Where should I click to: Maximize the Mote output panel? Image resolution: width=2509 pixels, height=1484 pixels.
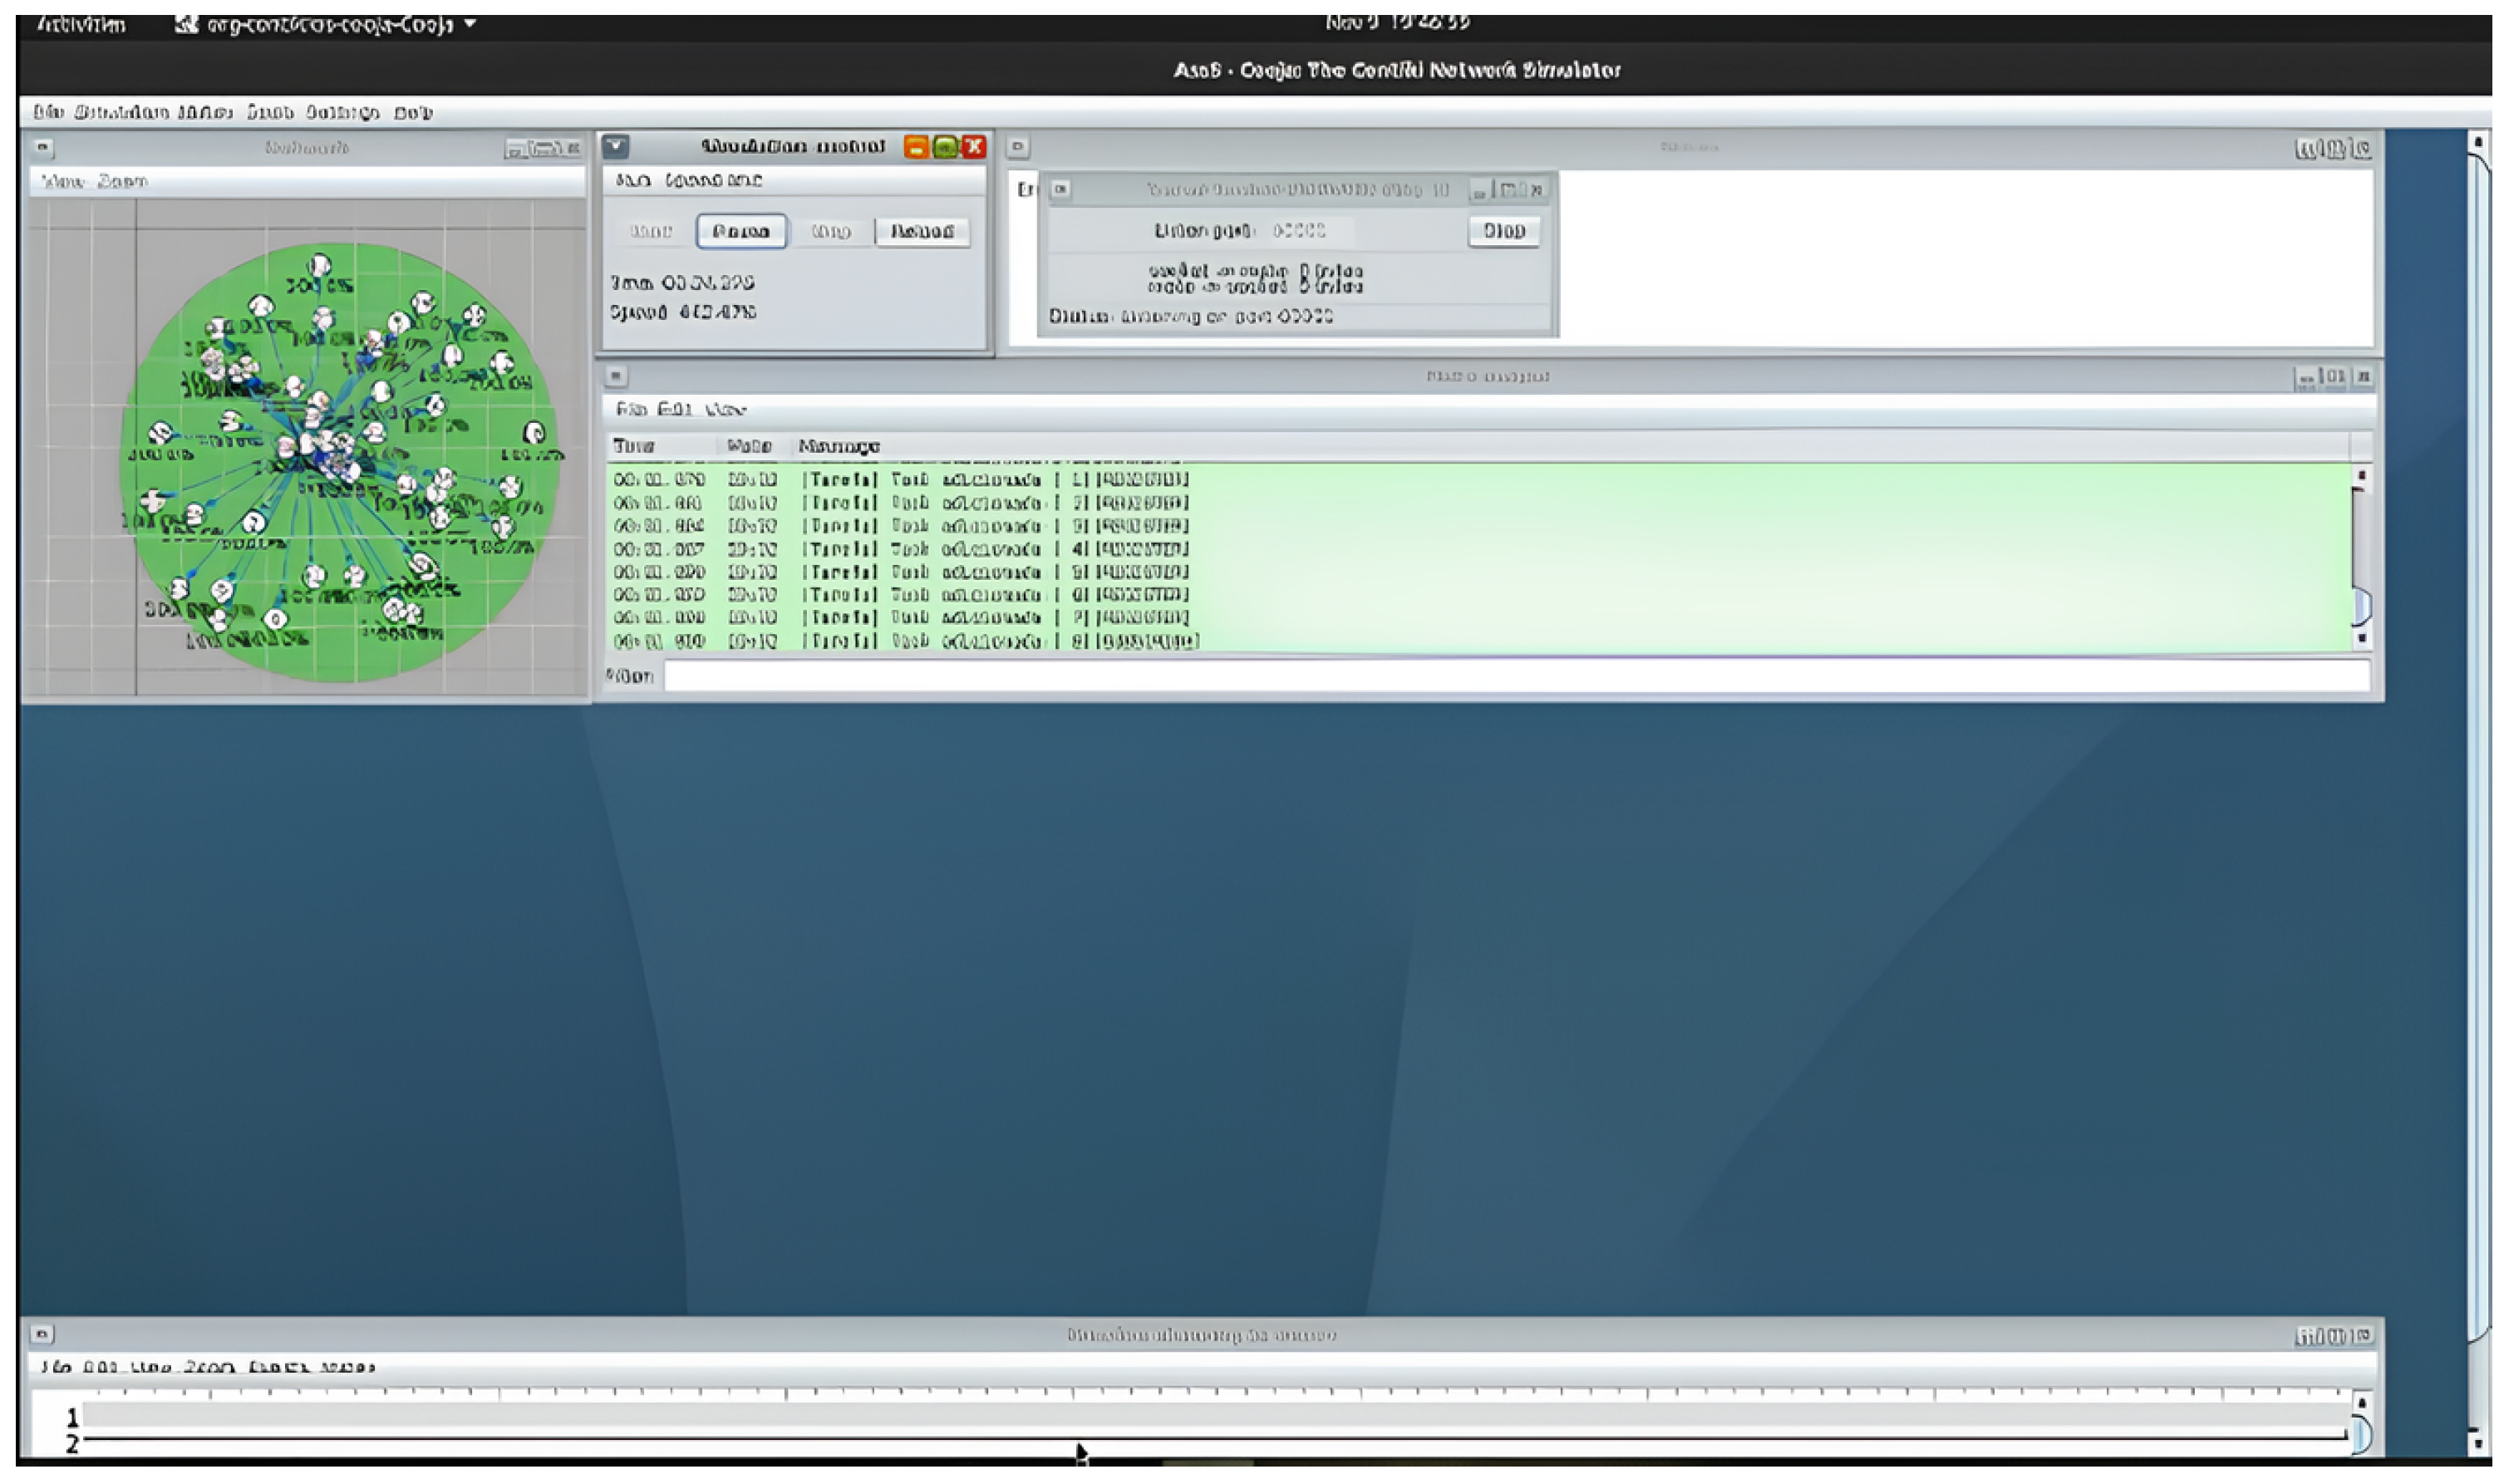tap(2334, 377)
